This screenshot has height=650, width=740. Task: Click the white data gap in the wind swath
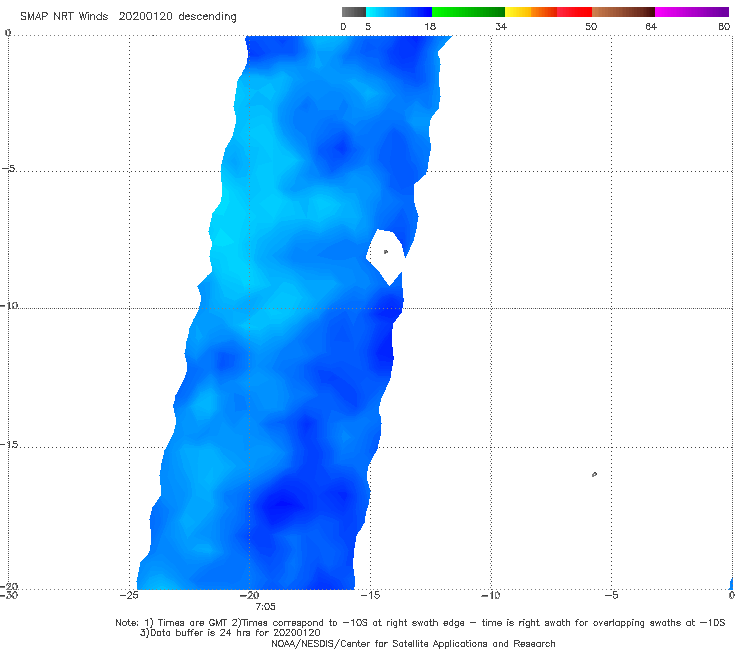coord(386,257)
